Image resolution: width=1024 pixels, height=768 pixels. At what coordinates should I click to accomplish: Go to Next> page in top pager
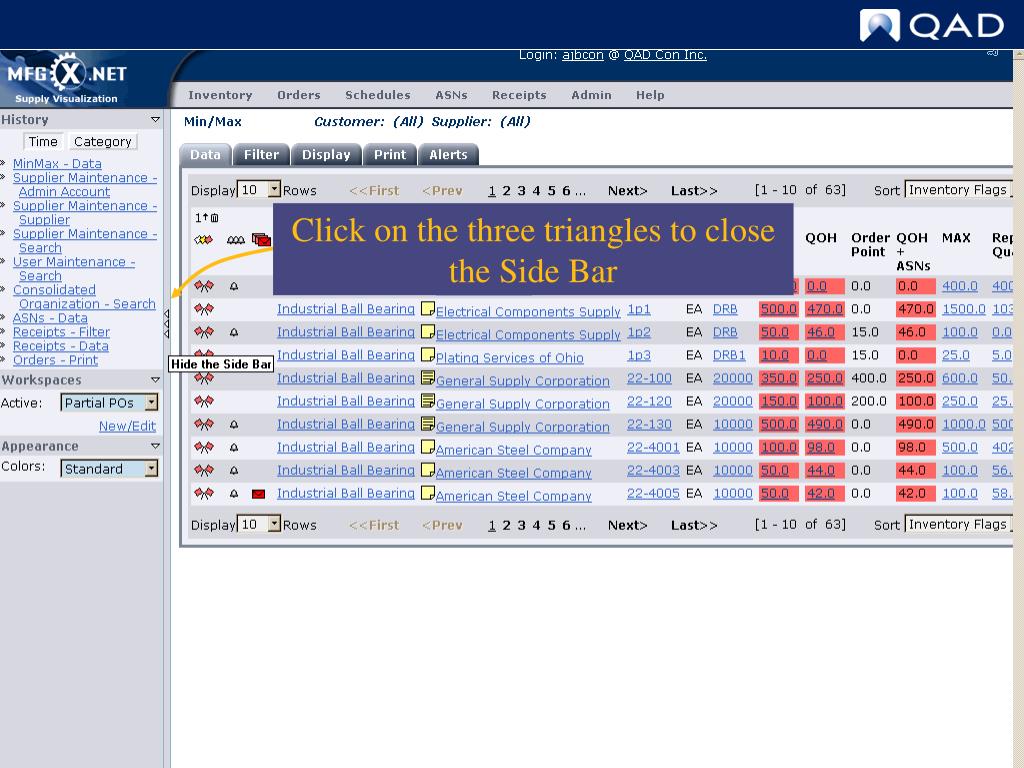628,191
